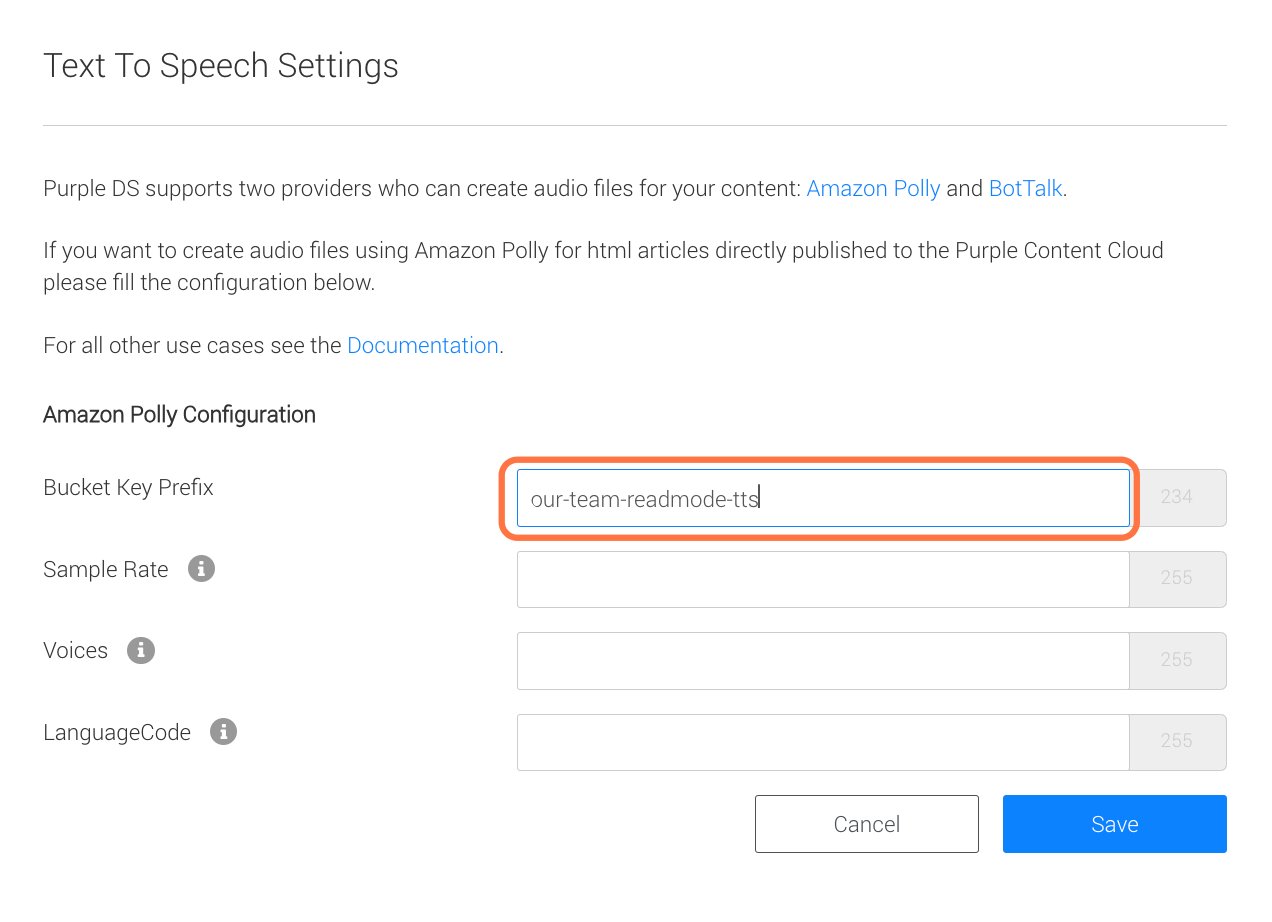Click the Sample Rate info icon
1272x922 pixels.
[x=202, y=569]
